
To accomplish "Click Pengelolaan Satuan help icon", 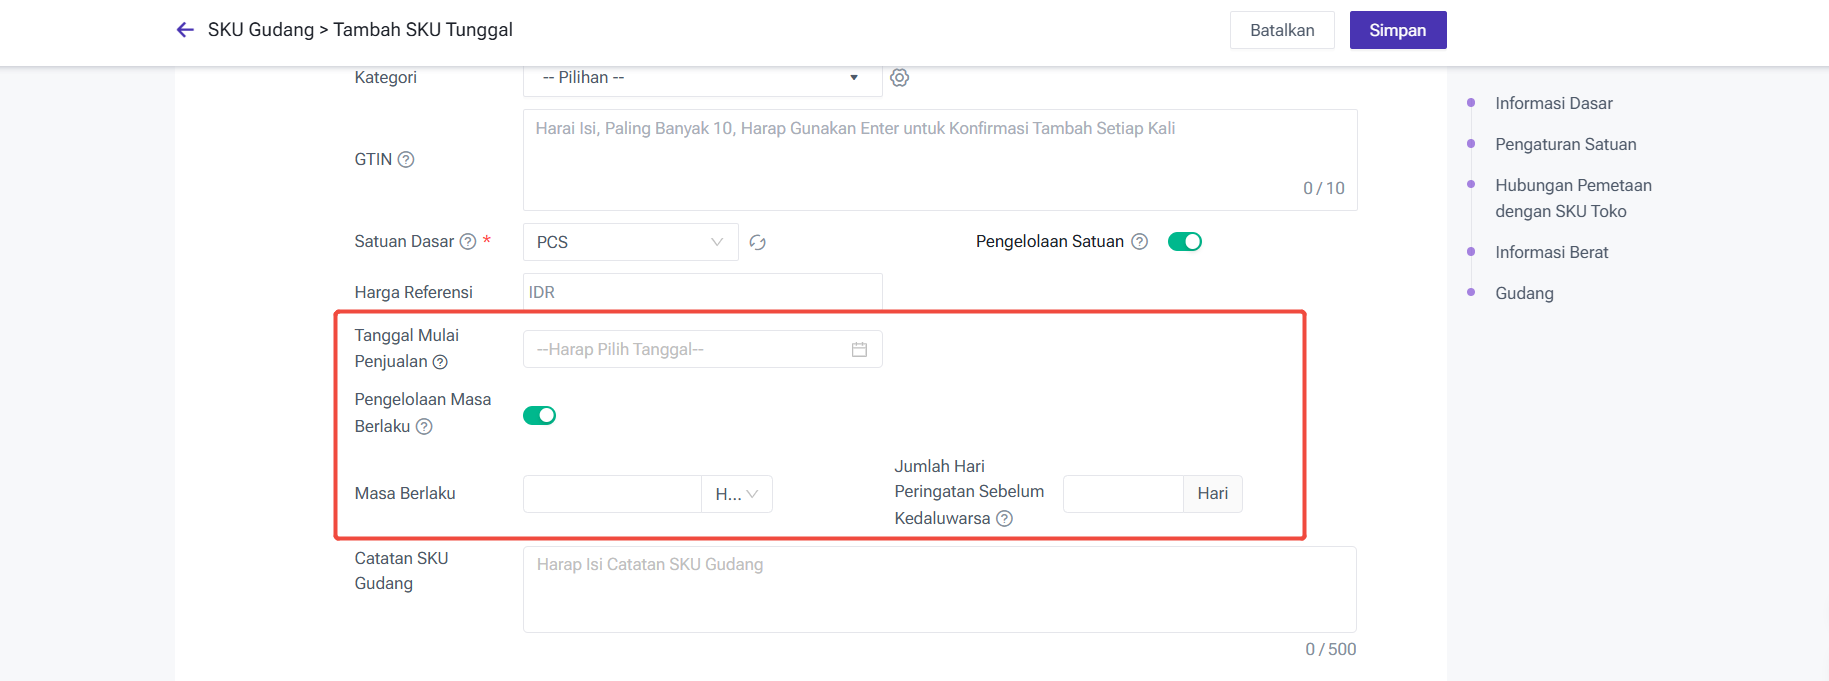I will click(1139, 242).
